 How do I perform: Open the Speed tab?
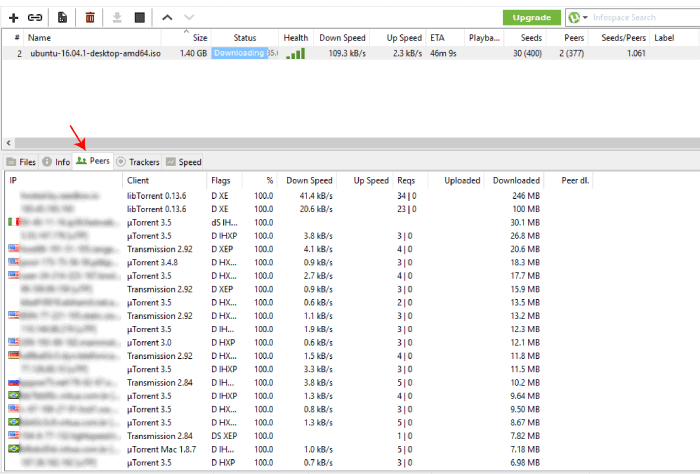click(x=184, y=161)
